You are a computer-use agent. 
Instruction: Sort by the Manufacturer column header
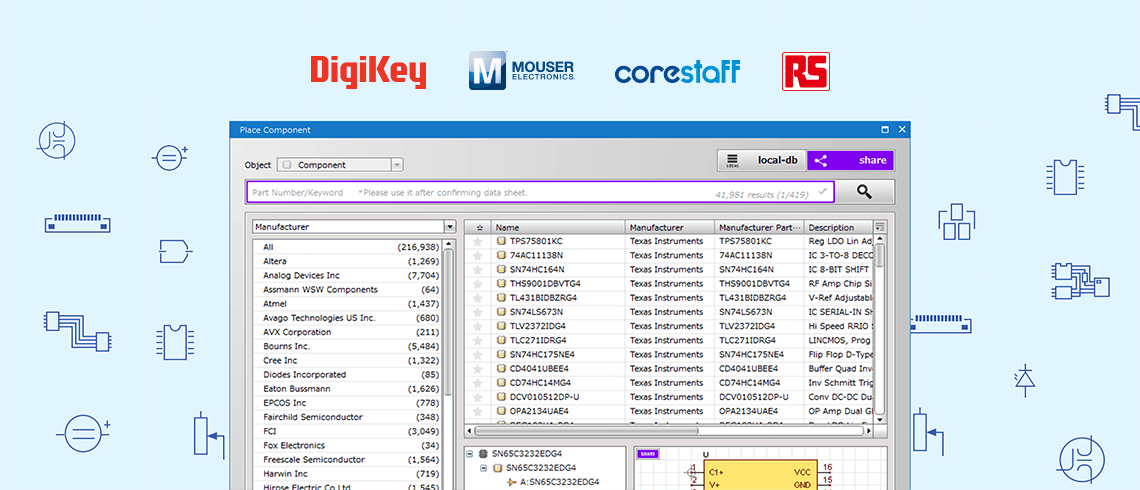tap(670, 228)
